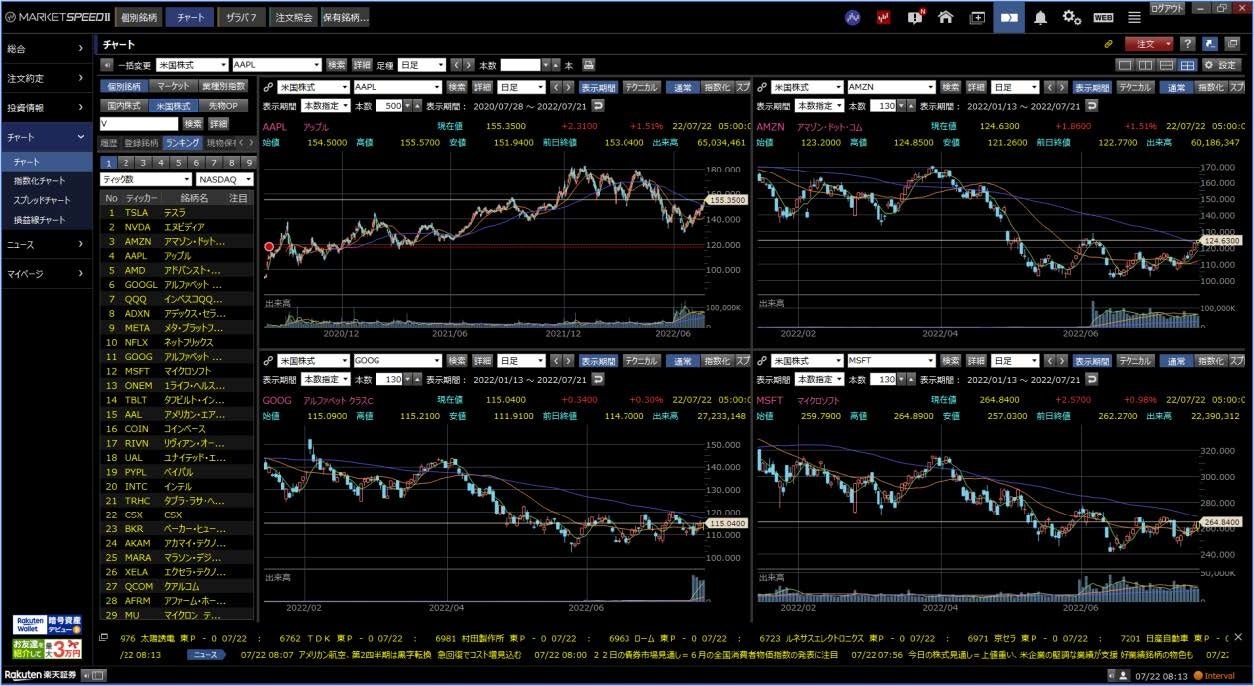Toggle 個別銘柄 mode button
Screen dimensions: 1254x686
click(x=125, y=87)
